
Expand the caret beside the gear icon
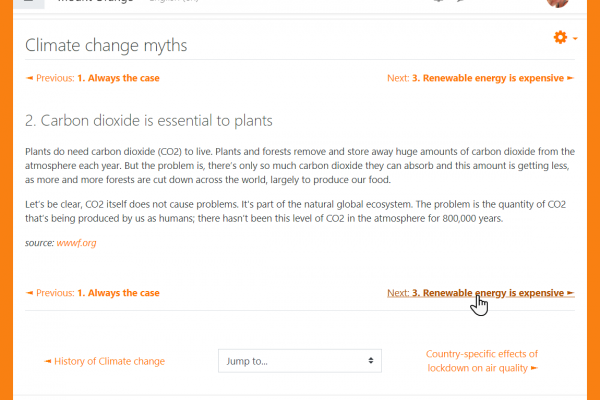click(575, 38)
